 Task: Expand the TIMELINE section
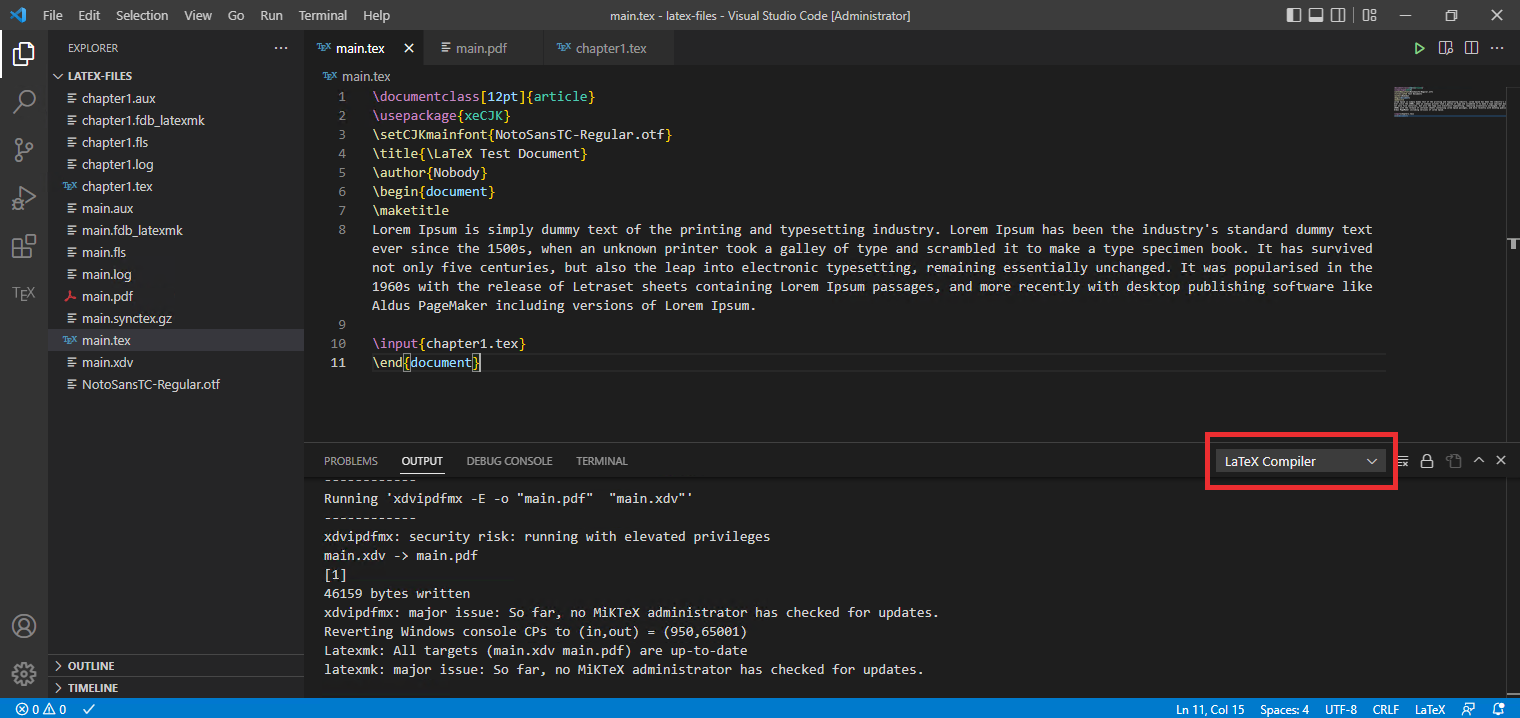92,688
